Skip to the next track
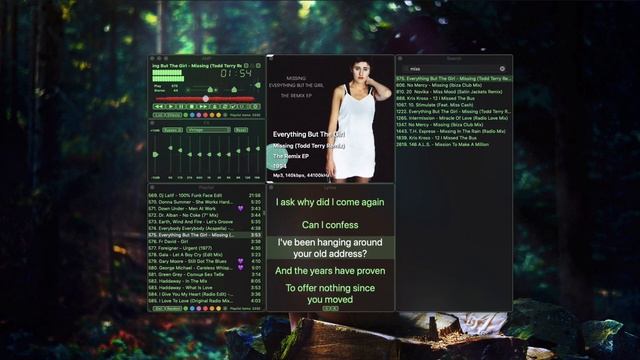Viewport: 640px width, 360px height. 203,107
